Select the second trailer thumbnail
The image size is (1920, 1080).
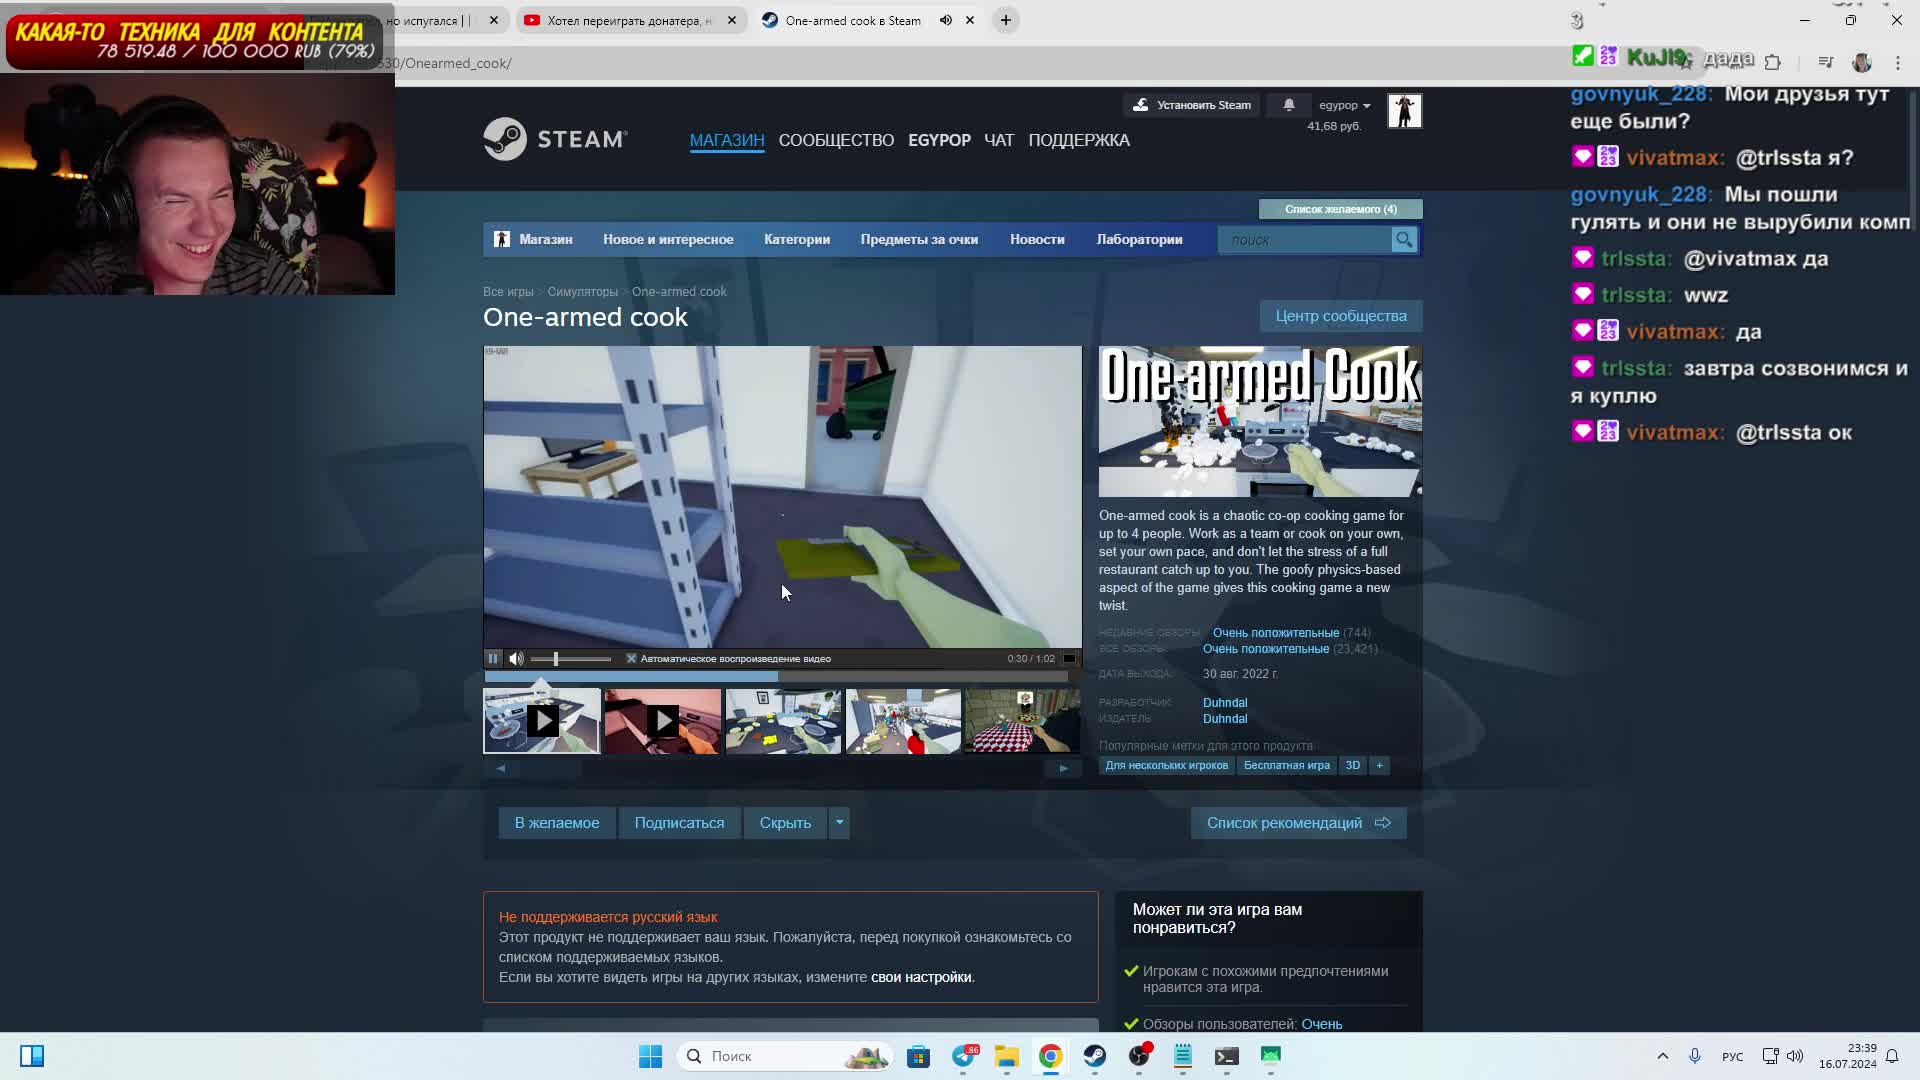[662, 721]
